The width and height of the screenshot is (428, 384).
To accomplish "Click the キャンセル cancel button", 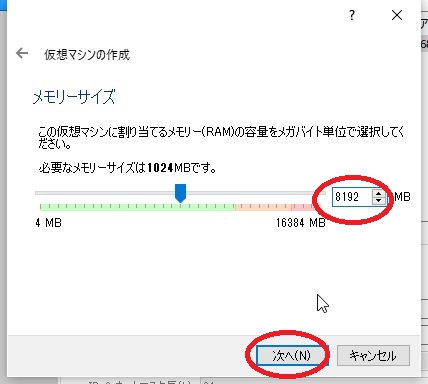I will tap(373, 356).
